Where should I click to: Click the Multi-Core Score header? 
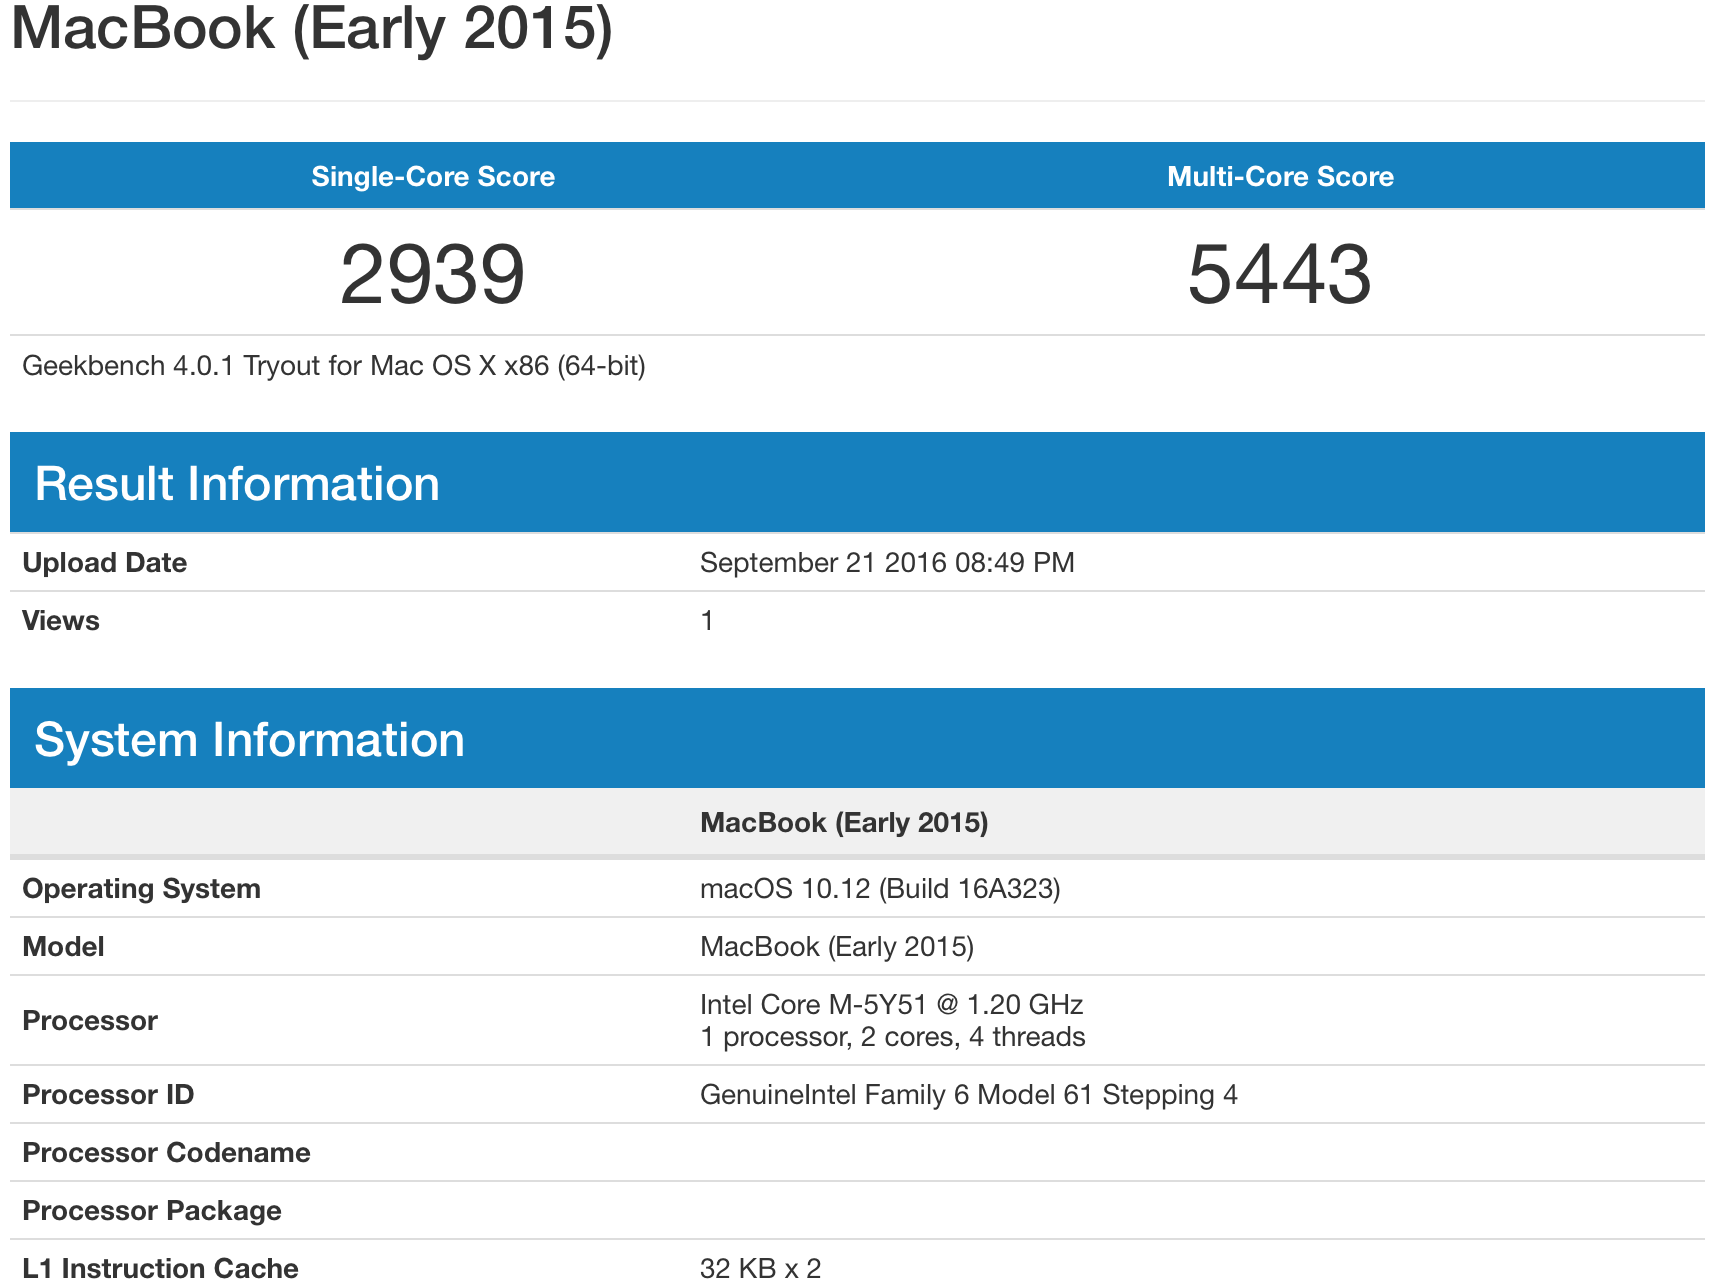click(1280, 176)
